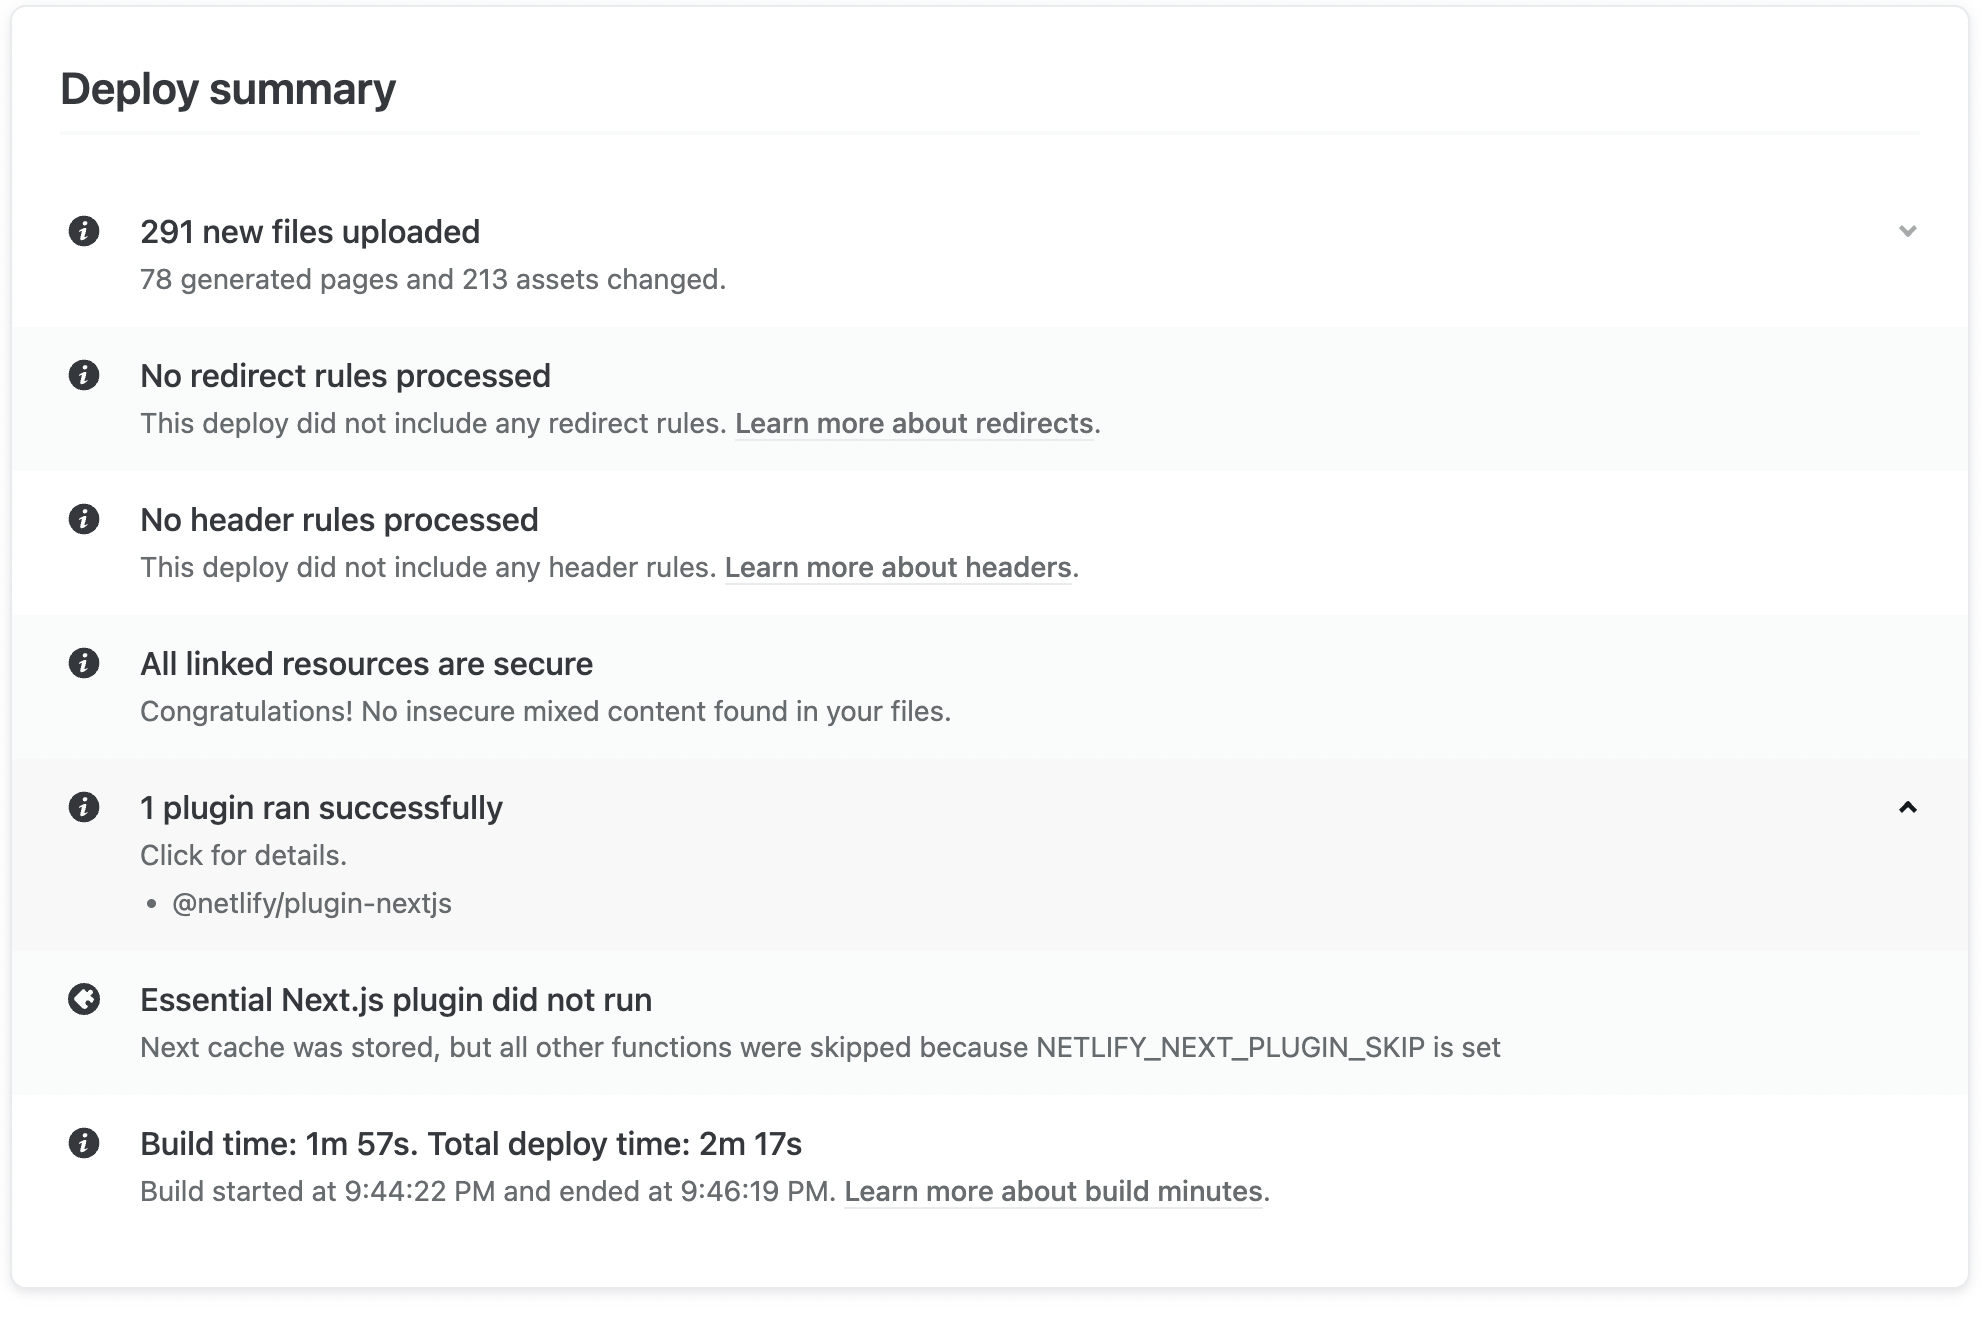
Task: Select the @netlify/plugin-nextjs list entry
Action: pyautogui.click(x=311, y=903)
